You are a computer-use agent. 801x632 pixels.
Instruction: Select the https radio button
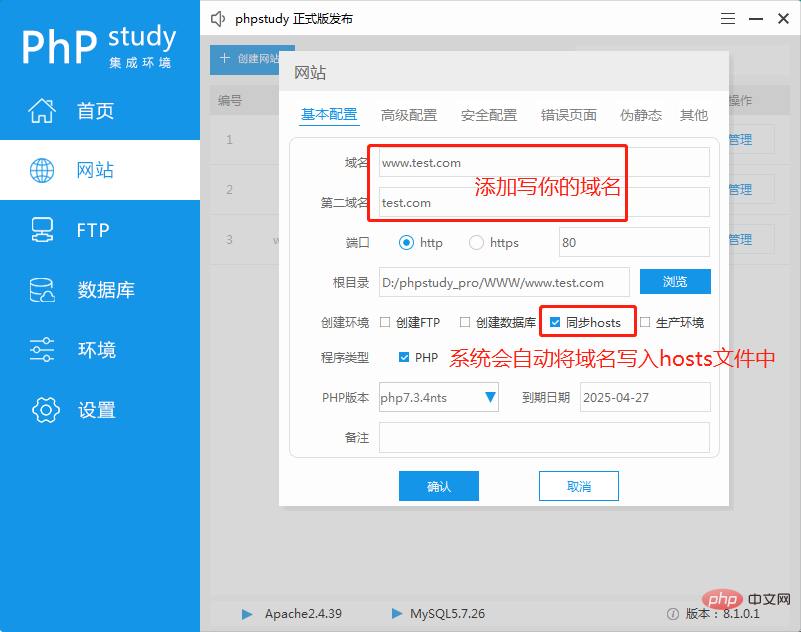[x=475, y=241]
